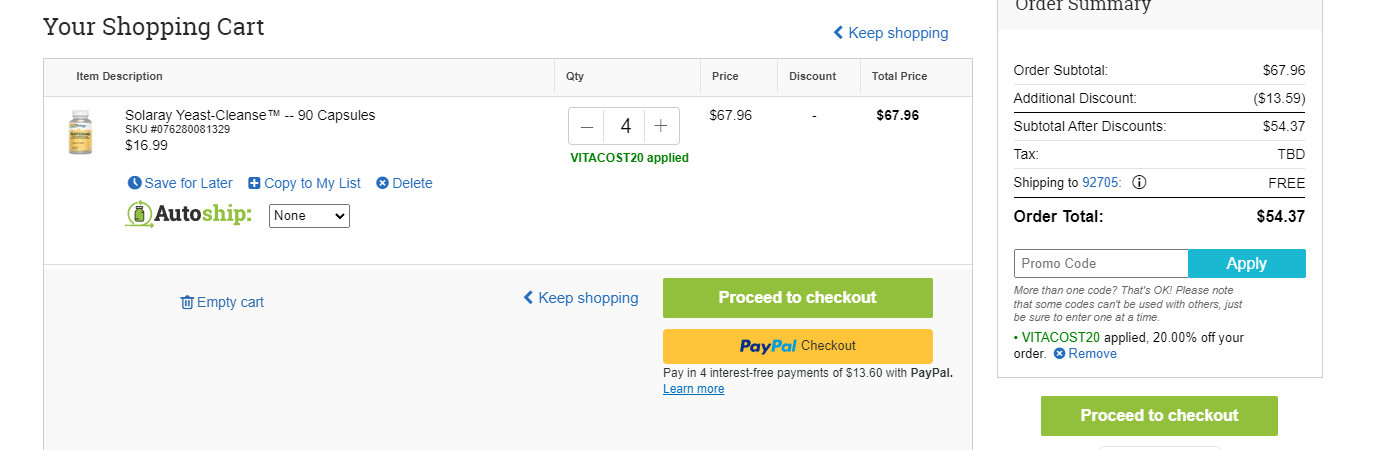Open the Solaray Yeast-Cleanse product title link

tap(250, 115)
